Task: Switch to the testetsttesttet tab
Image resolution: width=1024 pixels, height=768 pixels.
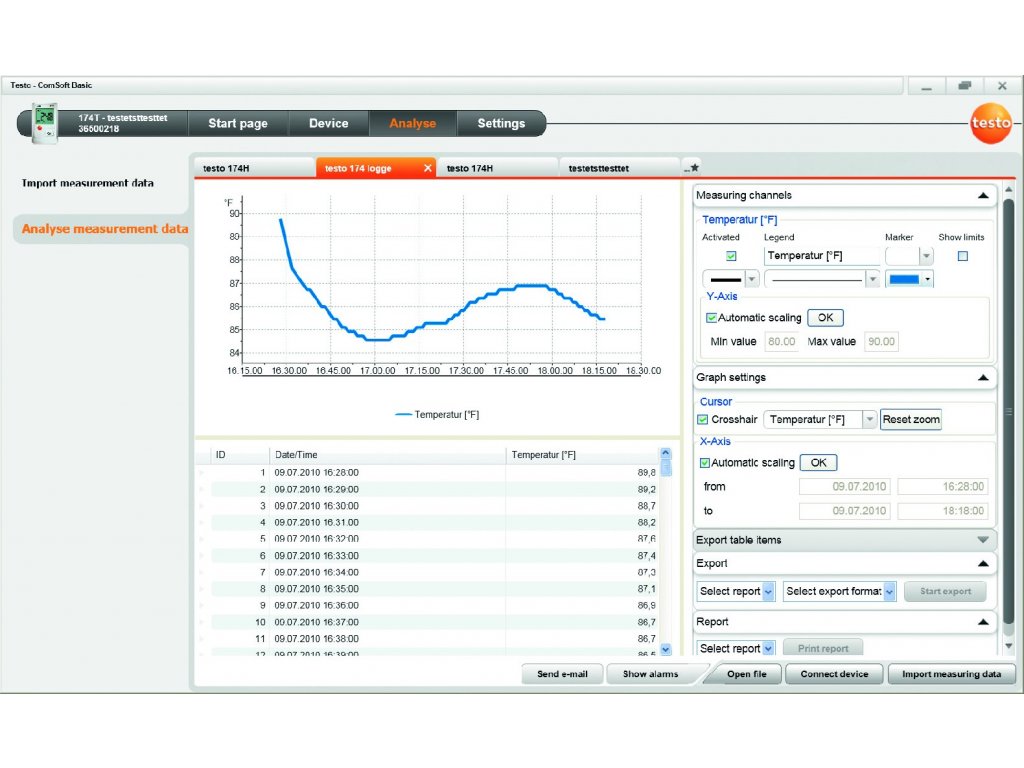Action: click(619, 168)
